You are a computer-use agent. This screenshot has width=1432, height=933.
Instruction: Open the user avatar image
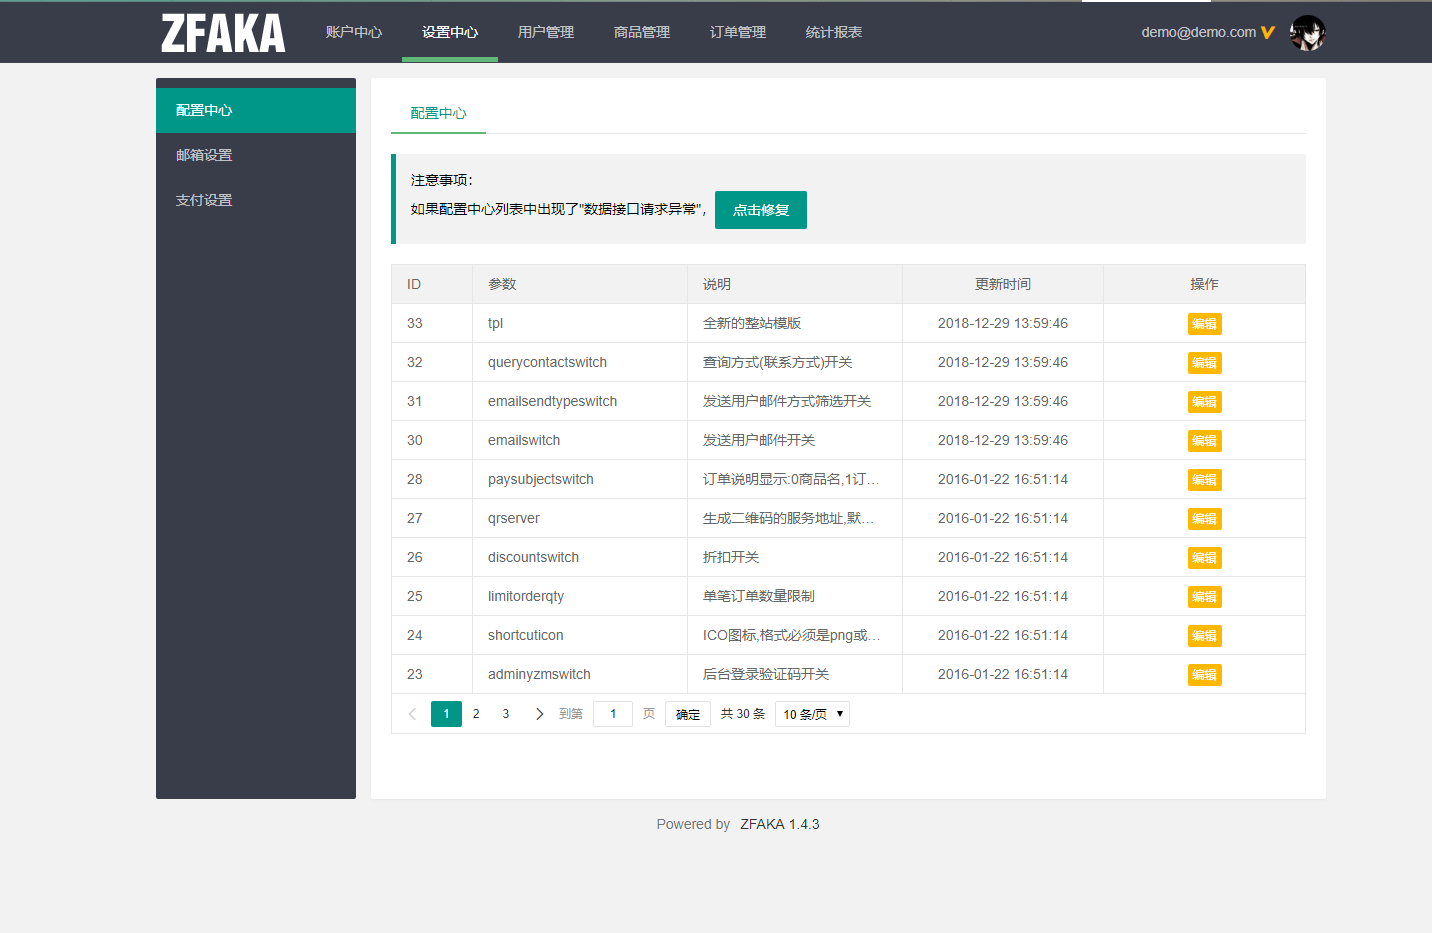tap(1307, 33)
